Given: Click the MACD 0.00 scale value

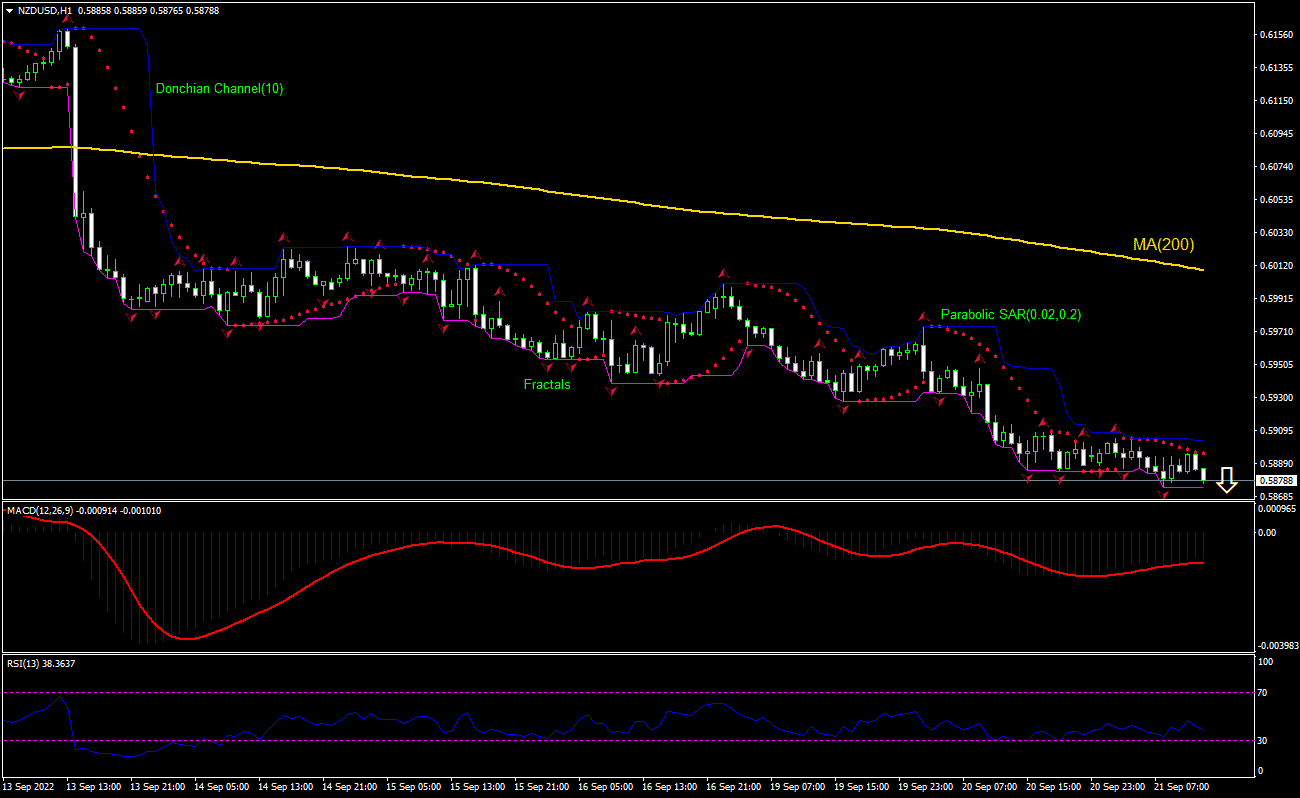Looking at the screenshot, I should [1267, 532].
